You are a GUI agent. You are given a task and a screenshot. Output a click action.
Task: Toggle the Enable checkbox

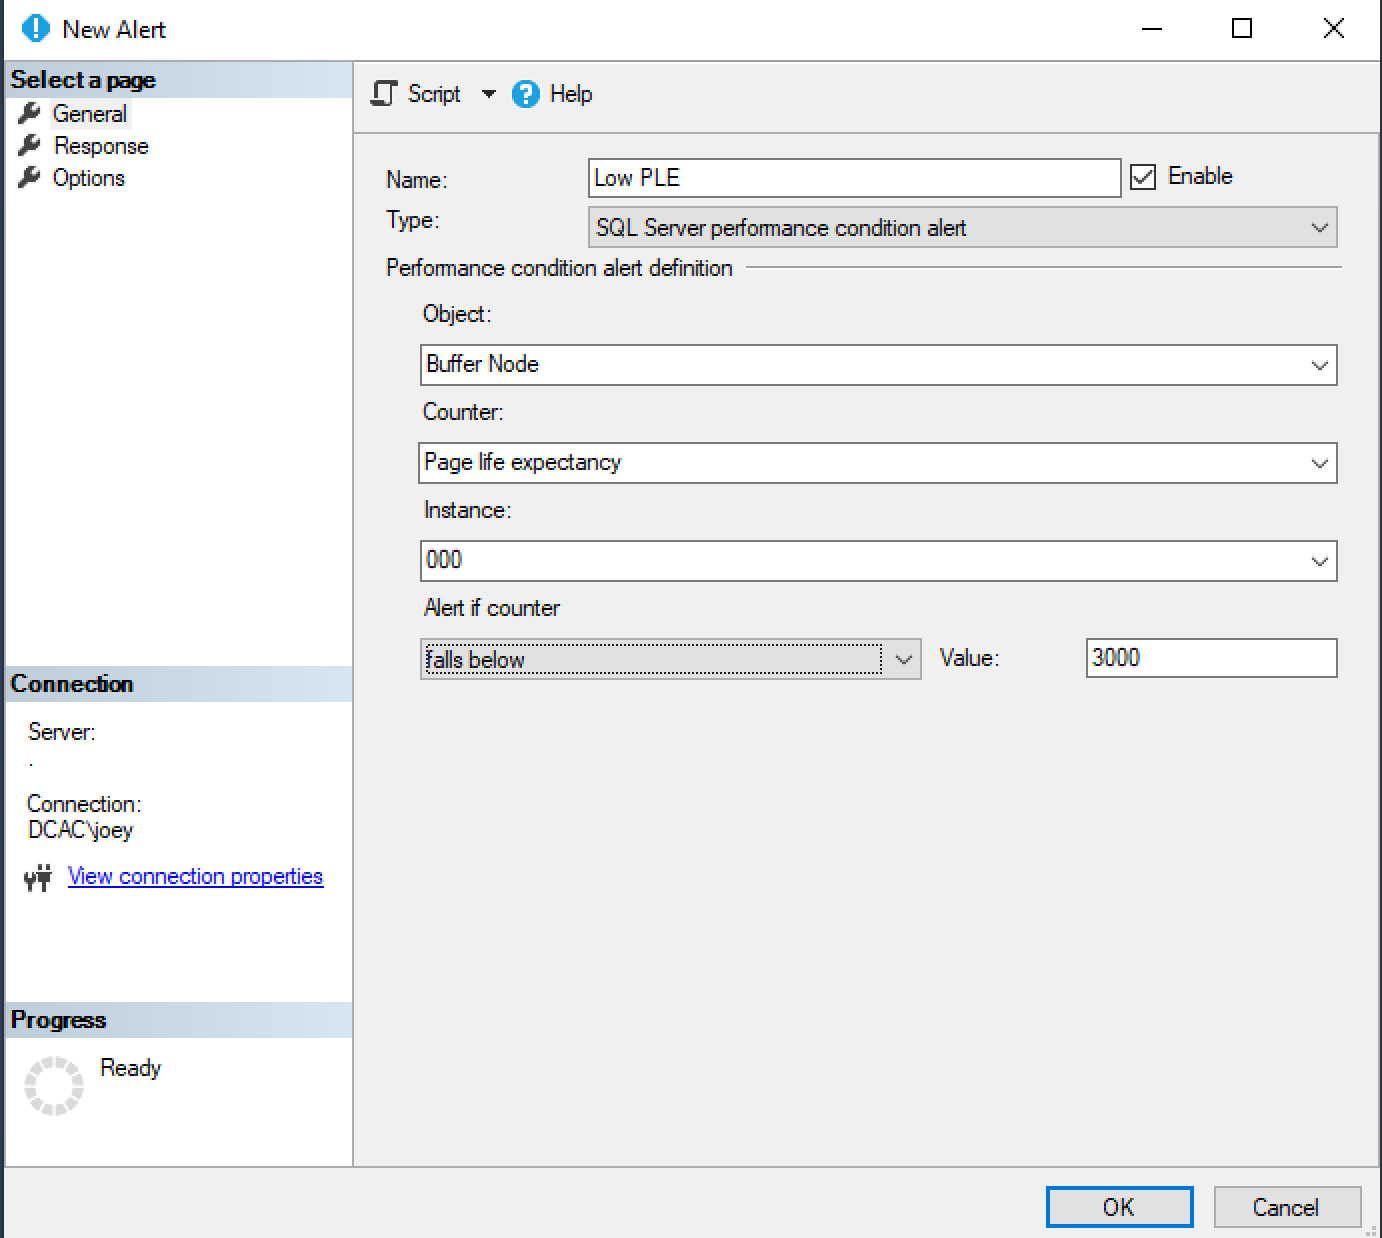pos(1142,177)
